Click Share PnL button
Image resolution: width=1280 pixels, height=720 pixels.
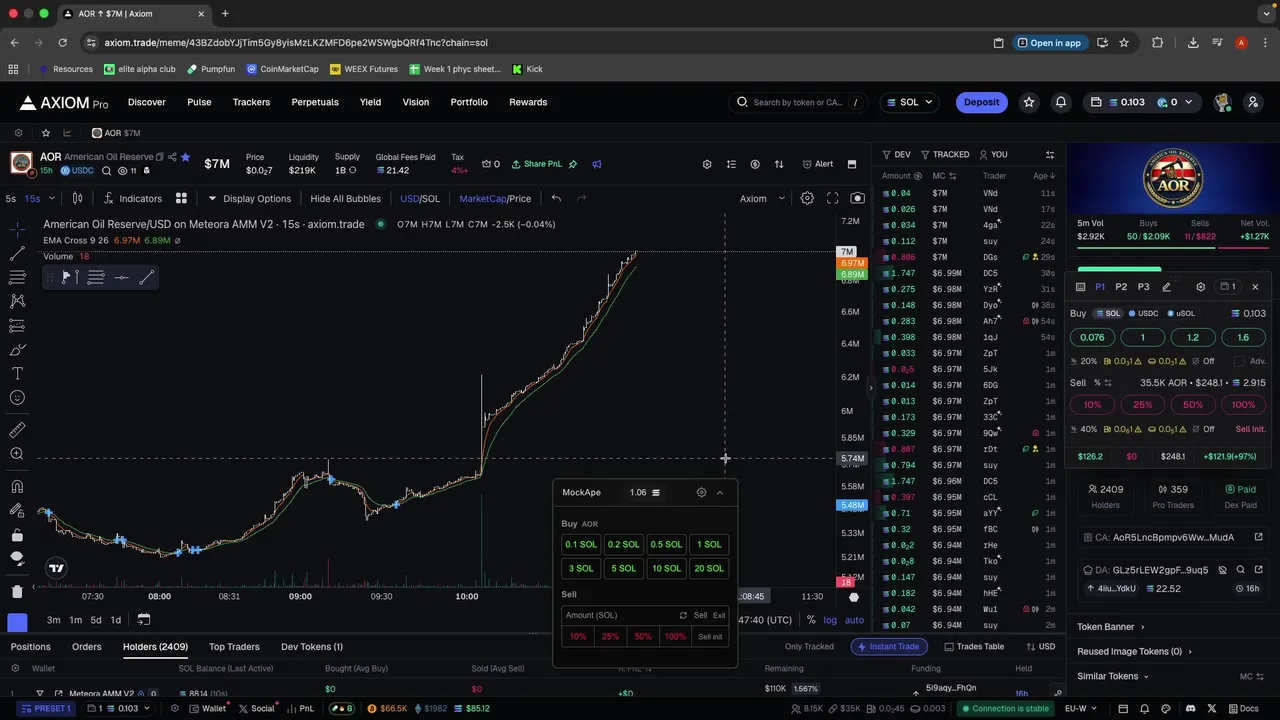(x=537, y=164)
